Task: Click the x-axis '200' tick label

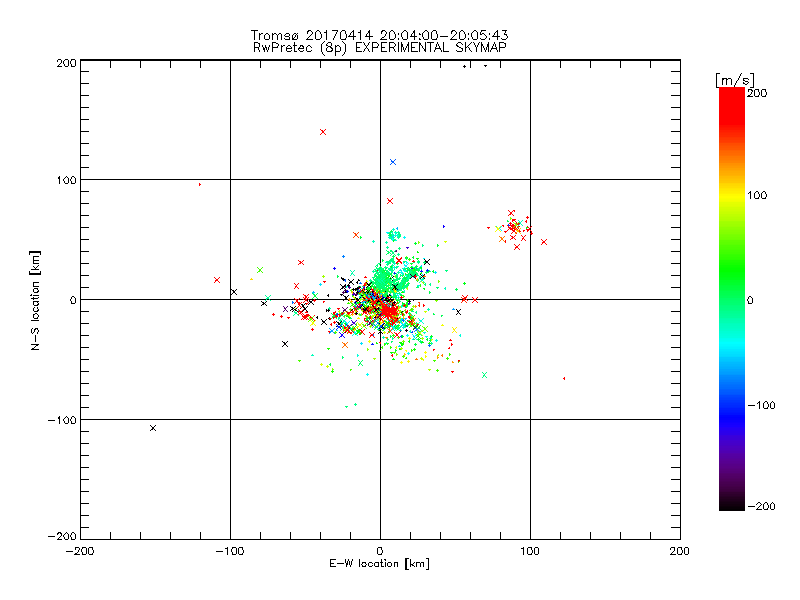Action: pos(680,551)
